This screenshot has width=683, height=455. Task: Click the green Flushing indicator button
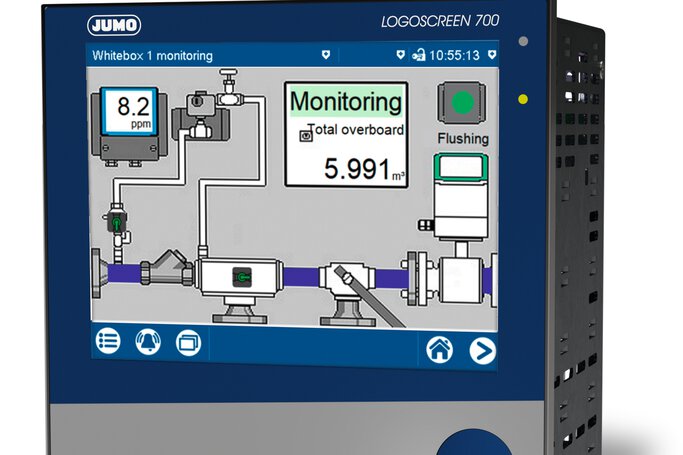[462, 103]
